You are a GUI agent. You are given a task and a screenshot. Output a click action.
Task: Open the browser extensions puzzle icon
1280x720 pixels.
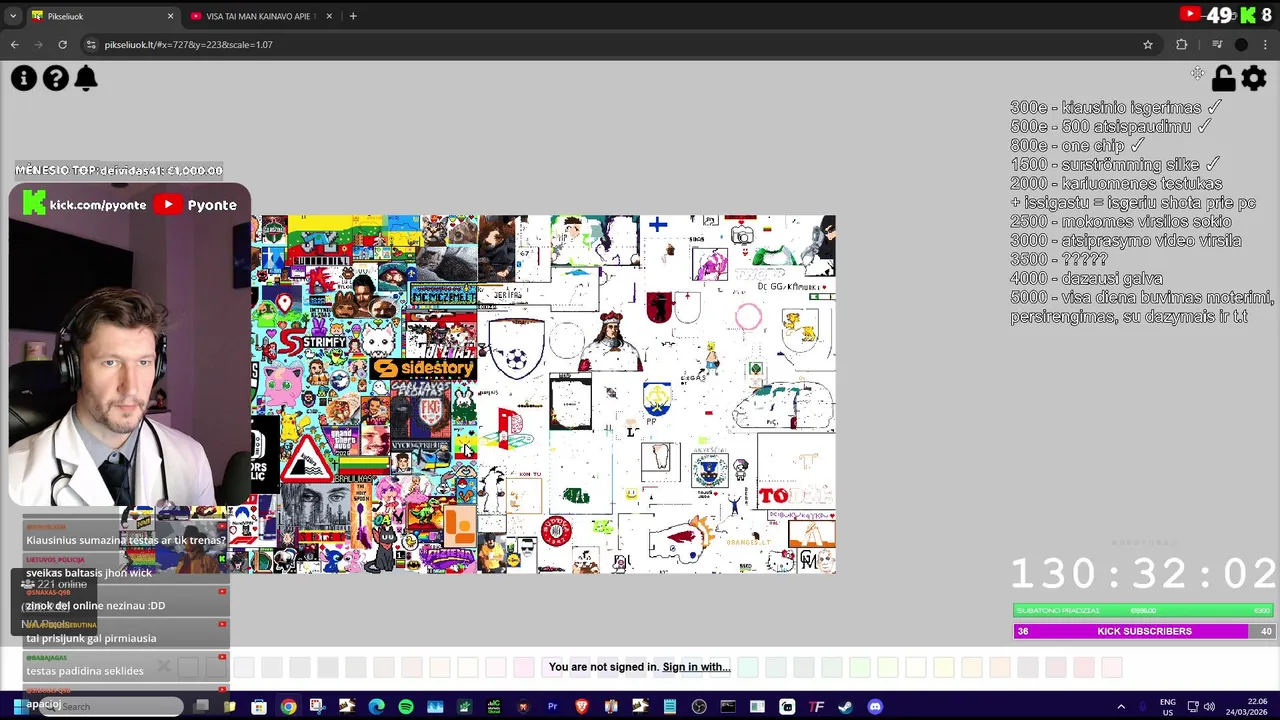click(1182, 44)
